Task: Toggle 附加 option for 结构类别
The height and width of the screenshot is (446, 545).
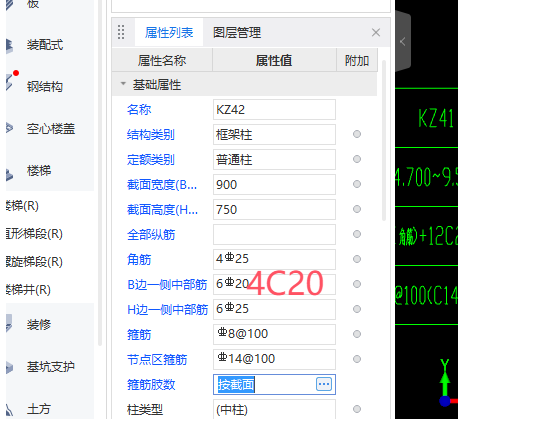Action: 357,134
